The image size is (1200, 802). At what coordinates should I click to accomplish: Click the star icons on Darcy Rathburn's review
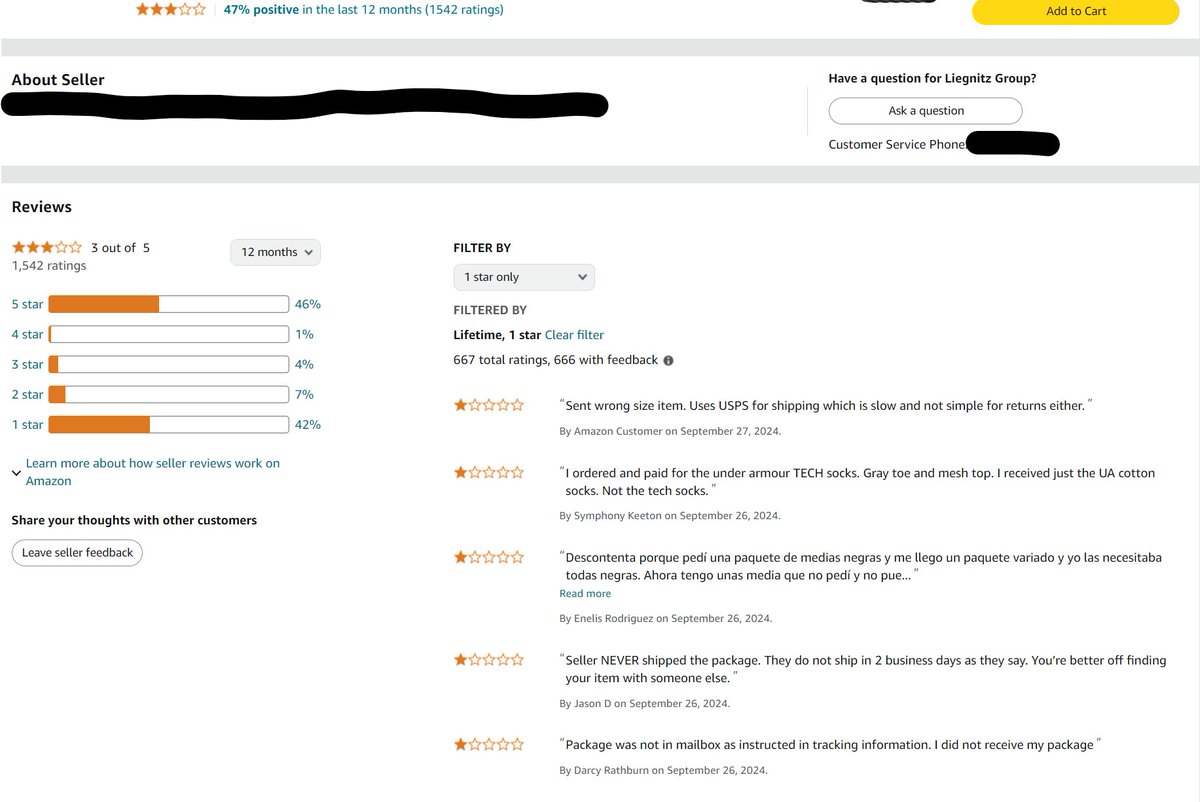click(x=489, y=744)
